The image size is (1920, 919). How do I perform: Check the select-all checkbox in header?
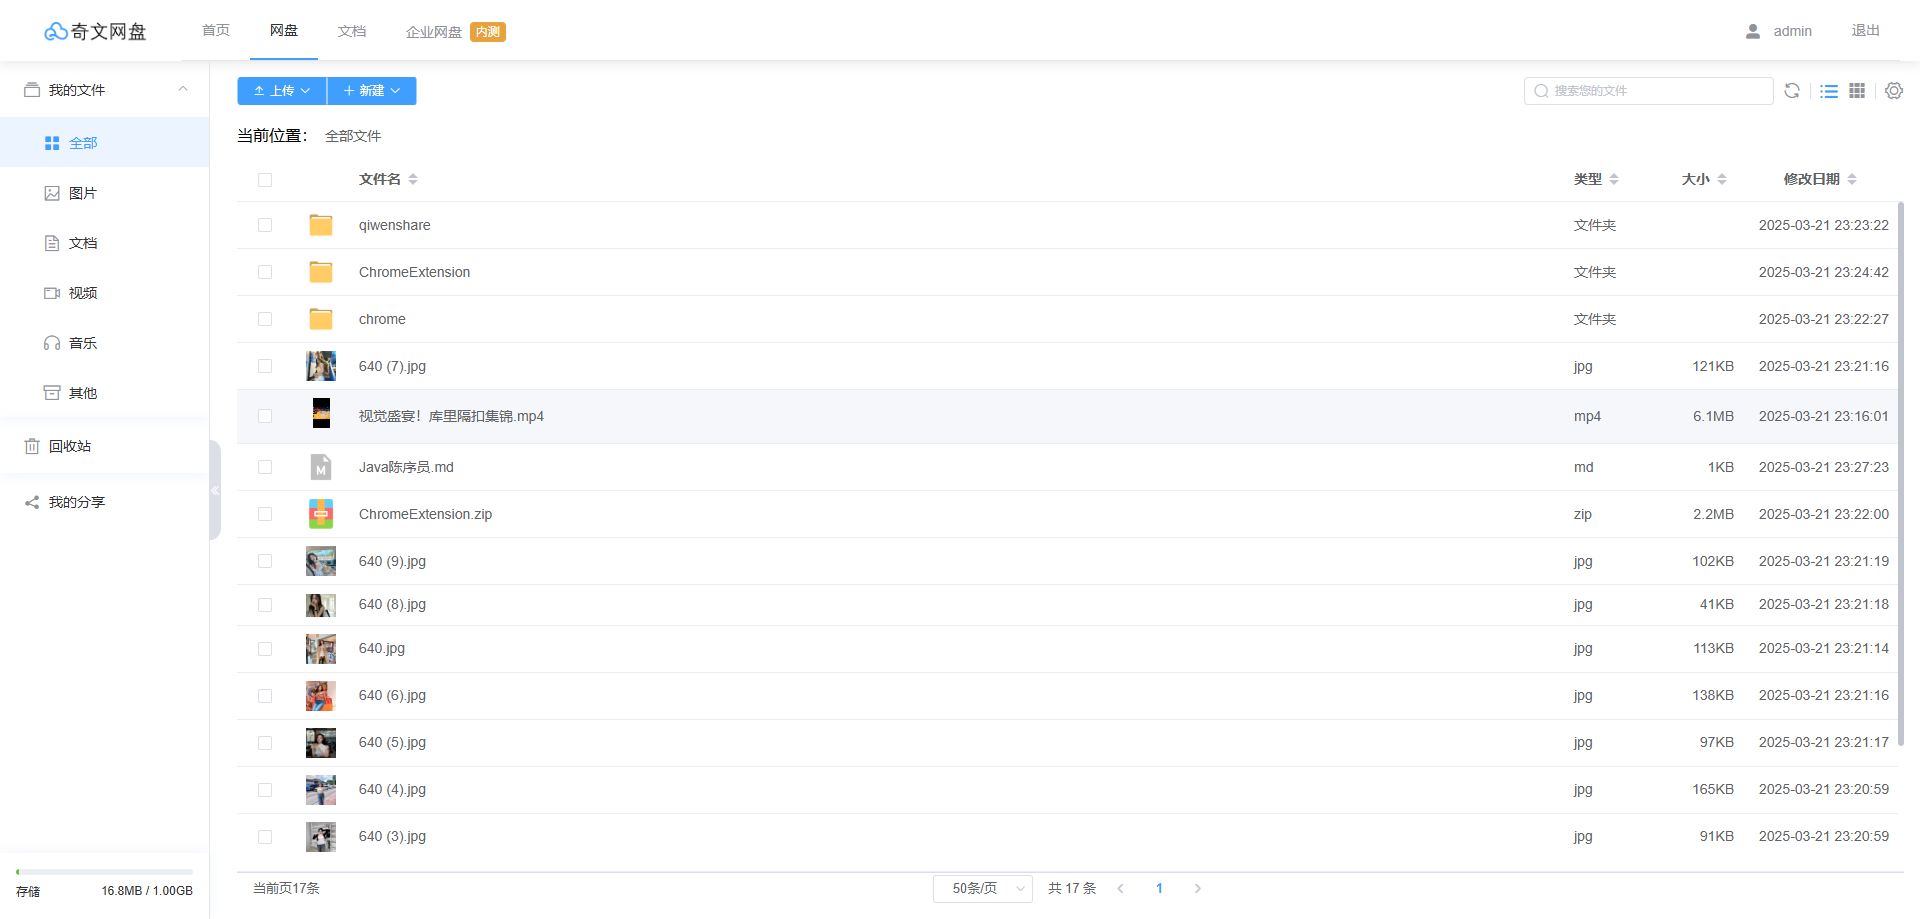click(x=265, y=180)
